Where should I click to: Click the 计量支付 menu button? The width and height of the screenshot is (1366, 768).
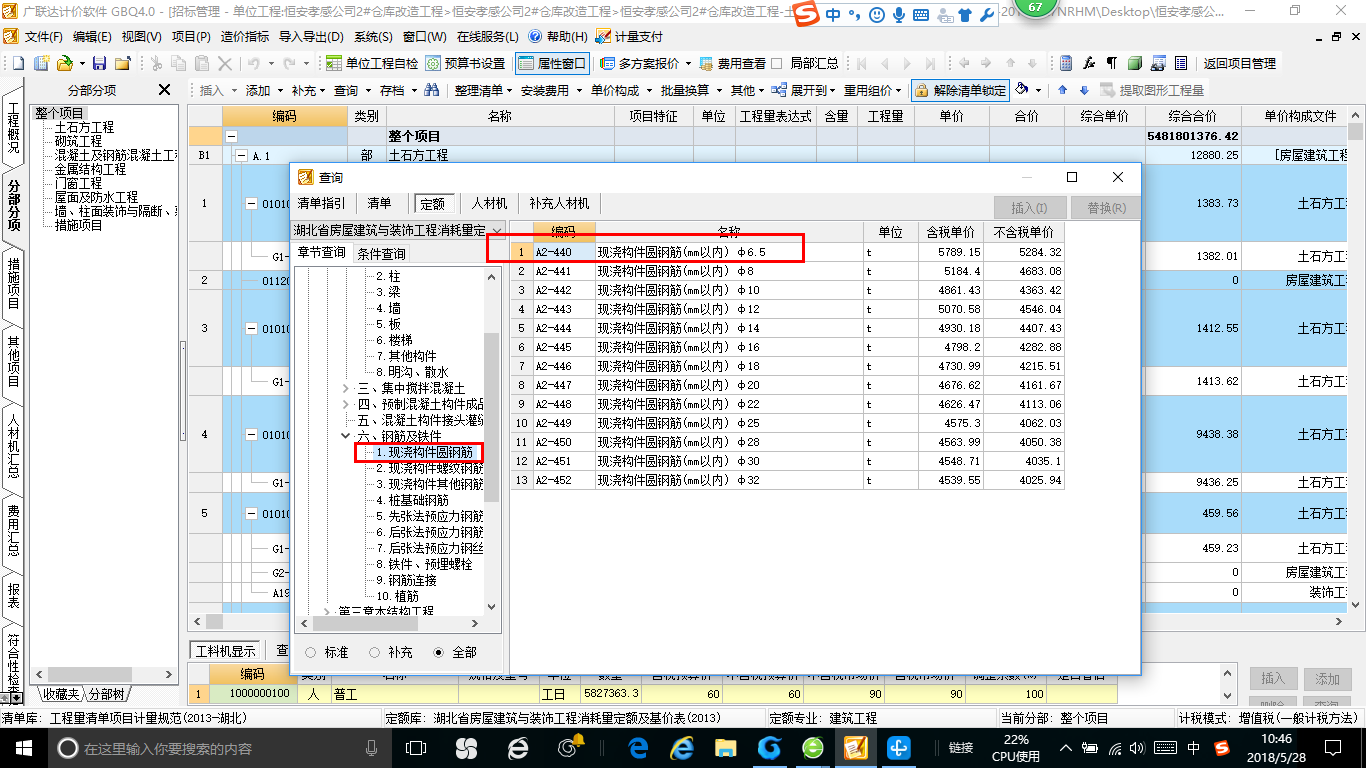[x=629, y=36]
